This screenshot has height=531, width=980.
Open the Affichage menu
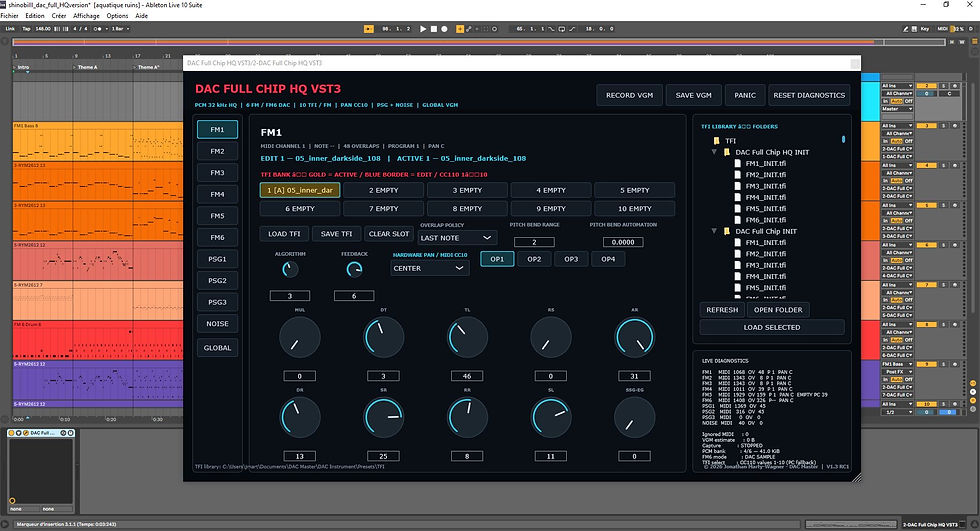[86, 16]
